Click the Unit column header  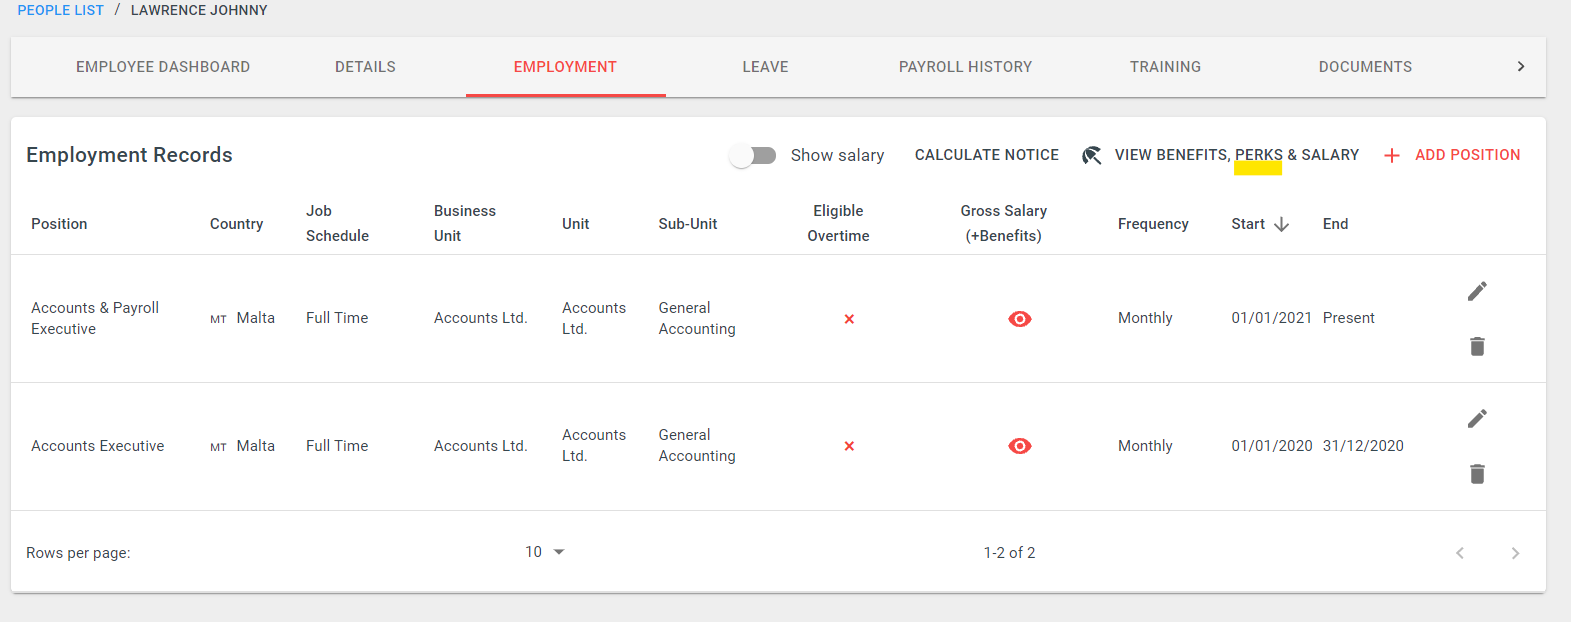point(576,224)
